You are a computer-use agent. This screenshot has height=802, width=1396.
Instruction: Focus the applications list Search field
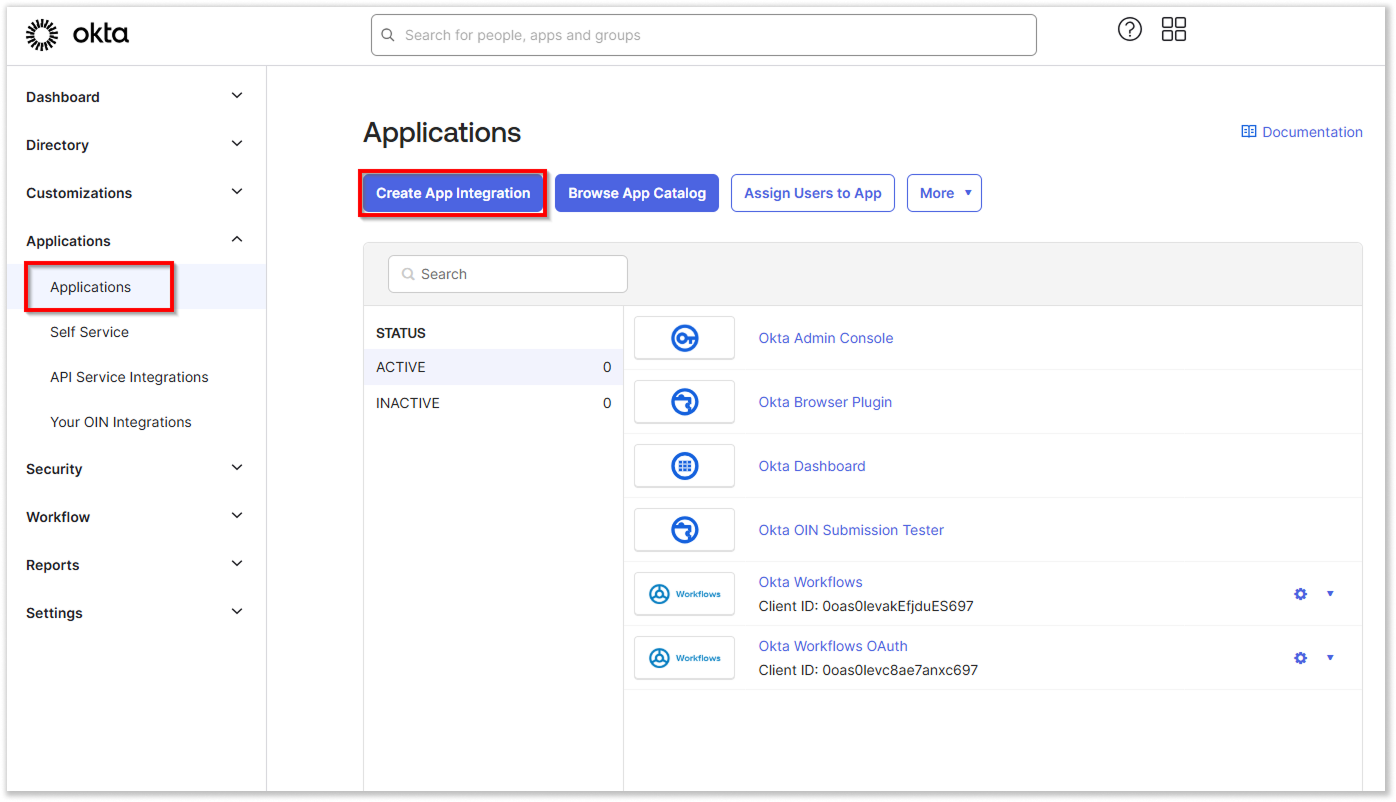pyautogui.click(x=508, y=274)
